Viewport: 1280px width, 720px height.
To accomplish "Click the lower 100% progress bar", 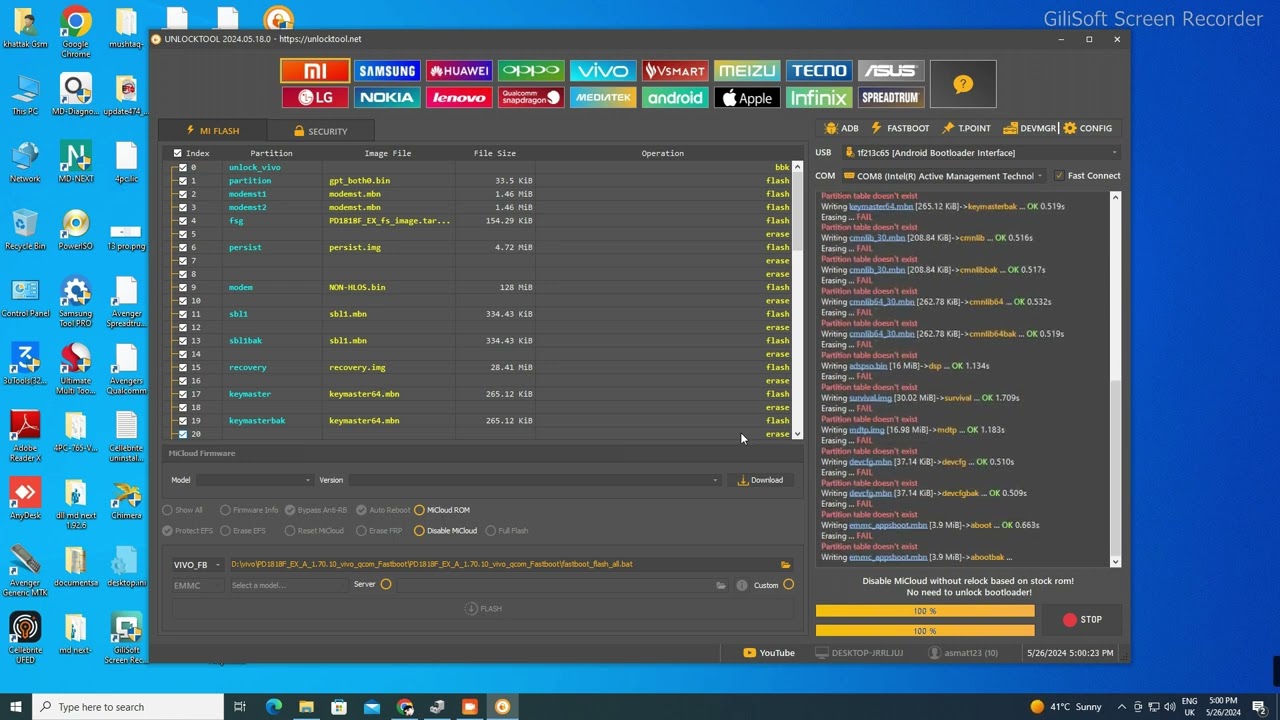I will tap(925, 631).
